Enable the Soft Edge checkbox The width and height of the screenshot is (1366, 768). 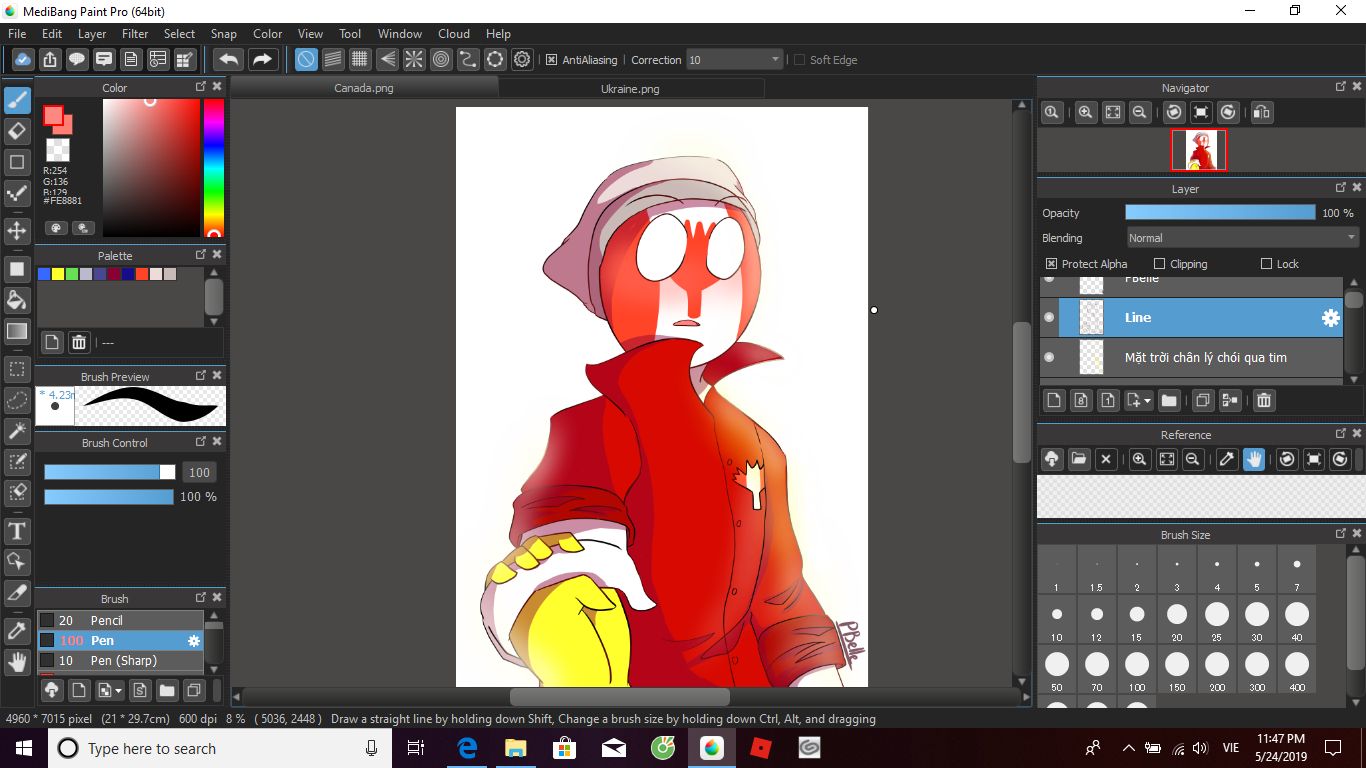click(799, 60)
